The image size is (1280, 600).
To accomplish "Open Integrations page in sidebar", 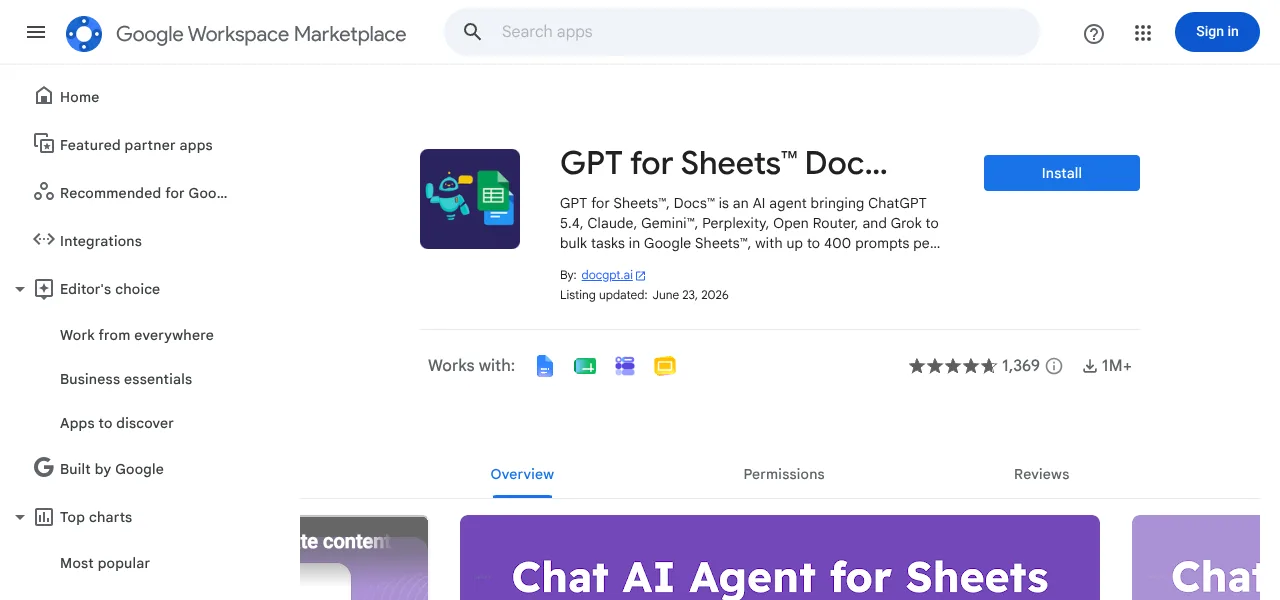I will click(x=101, y=241).
